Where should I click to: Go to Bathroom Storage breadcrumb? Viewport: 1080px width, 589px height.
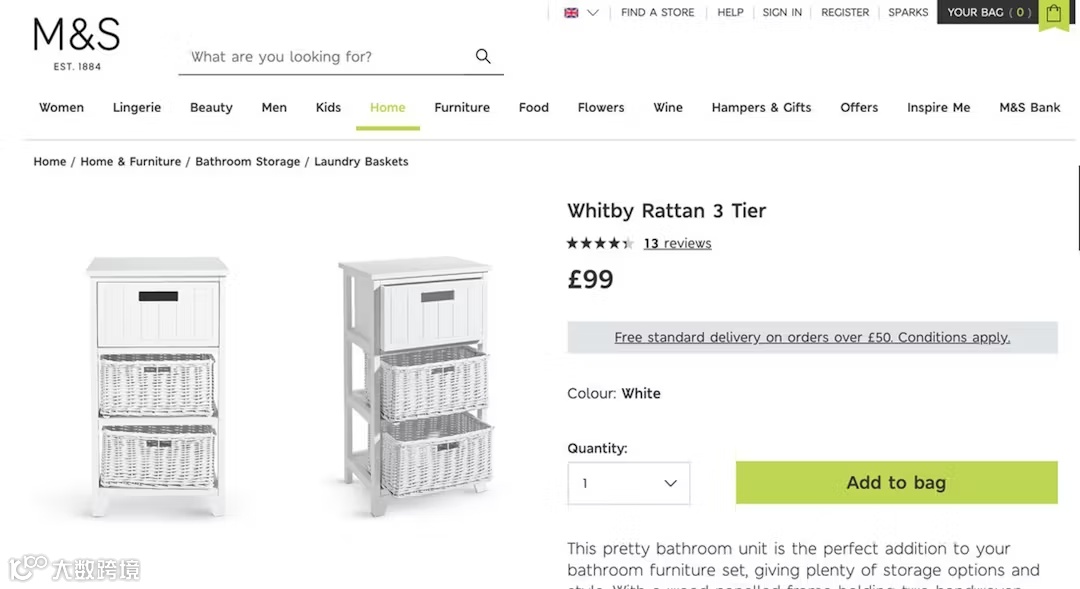point(247,161)
